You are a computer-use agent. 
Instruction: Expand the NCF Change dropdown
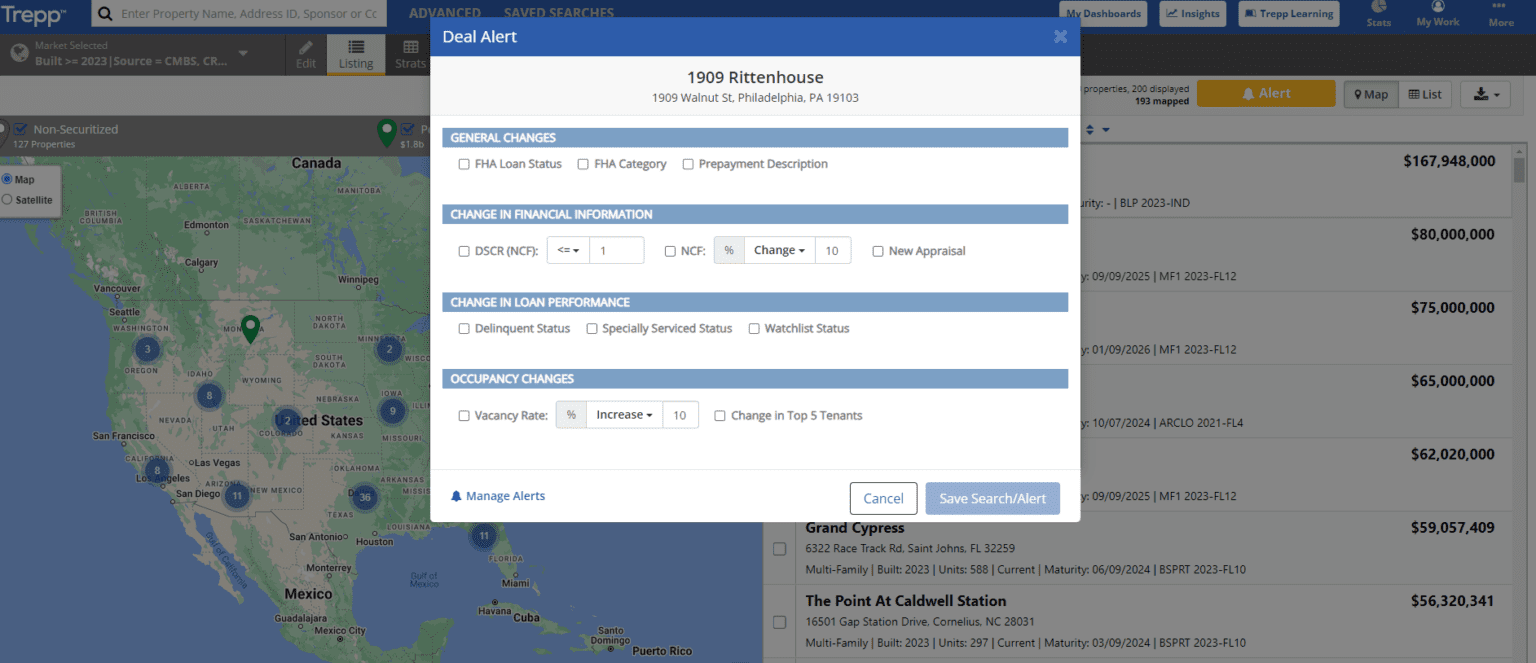coord(779,251)
